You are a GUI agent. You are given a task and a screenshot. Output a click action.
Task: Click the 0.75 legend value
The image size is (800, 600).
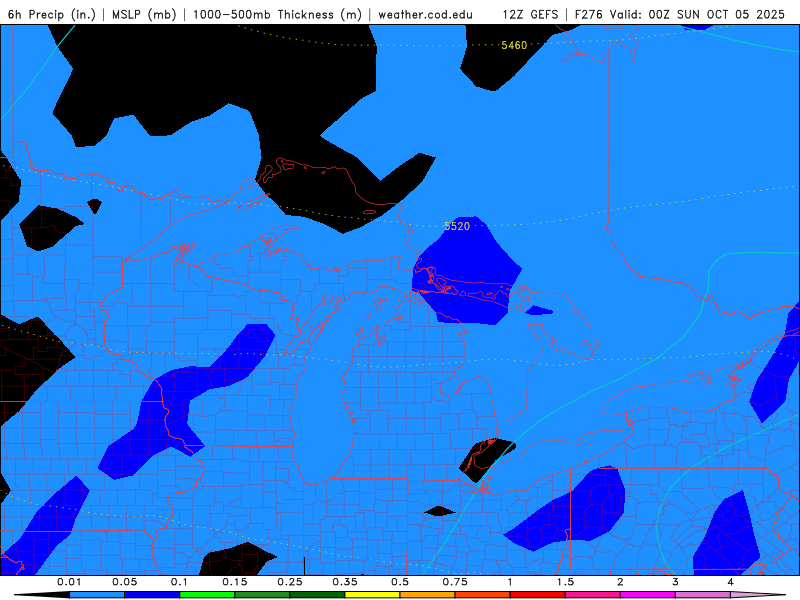[455, 582]
